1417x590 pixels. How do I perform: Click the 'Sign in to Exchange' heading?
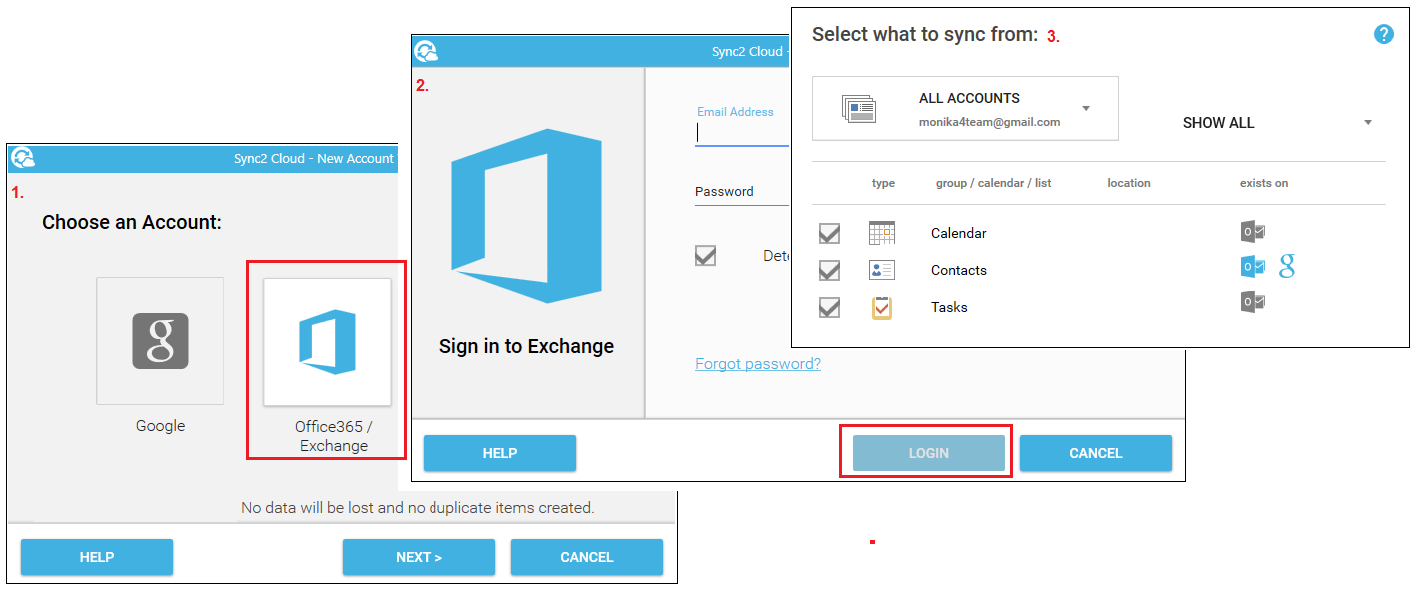(526, 346)
